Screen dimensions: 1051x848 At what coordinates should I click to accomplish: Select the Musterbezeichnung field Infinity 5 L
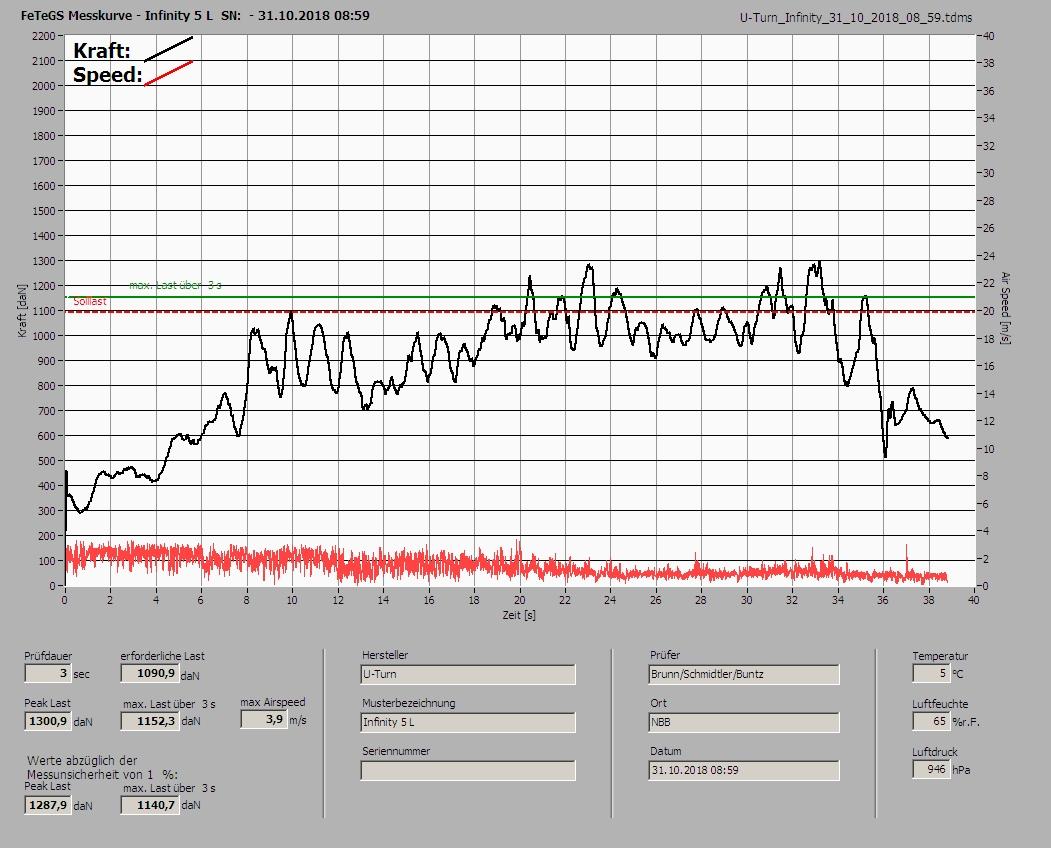467,722
